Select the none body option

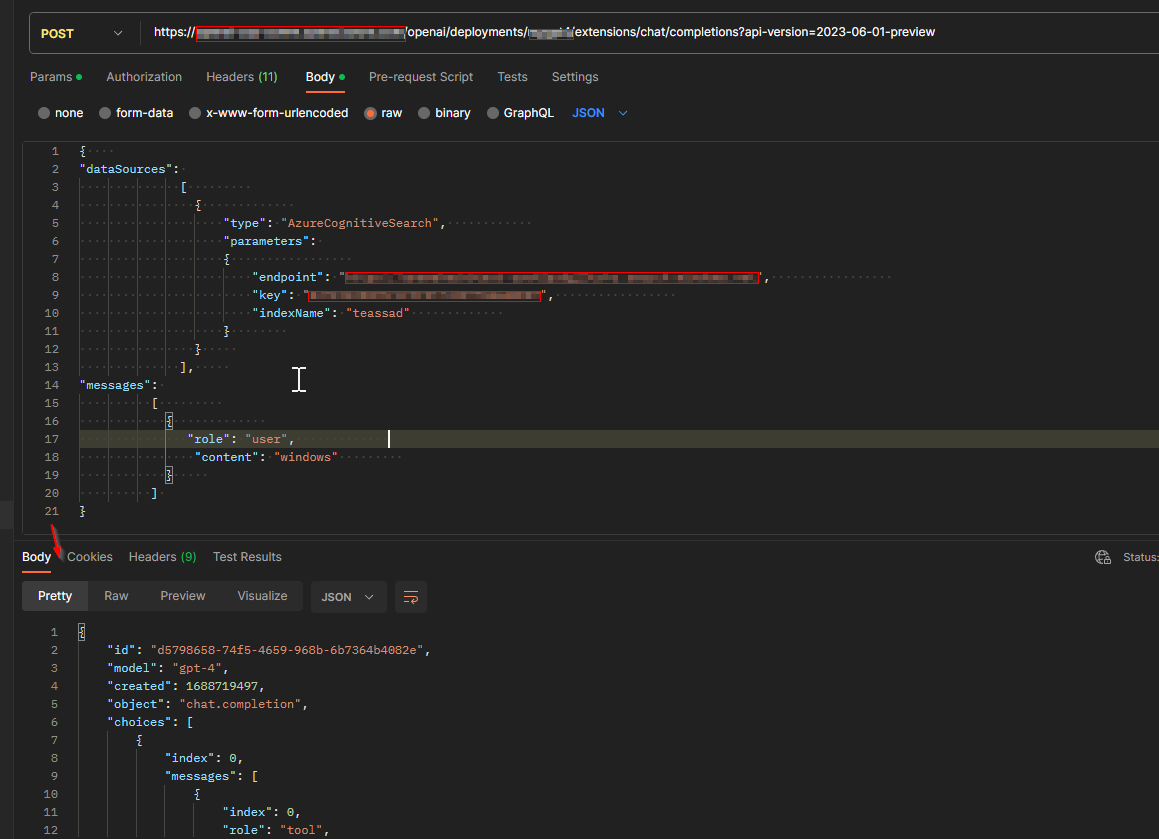[60, 113]
